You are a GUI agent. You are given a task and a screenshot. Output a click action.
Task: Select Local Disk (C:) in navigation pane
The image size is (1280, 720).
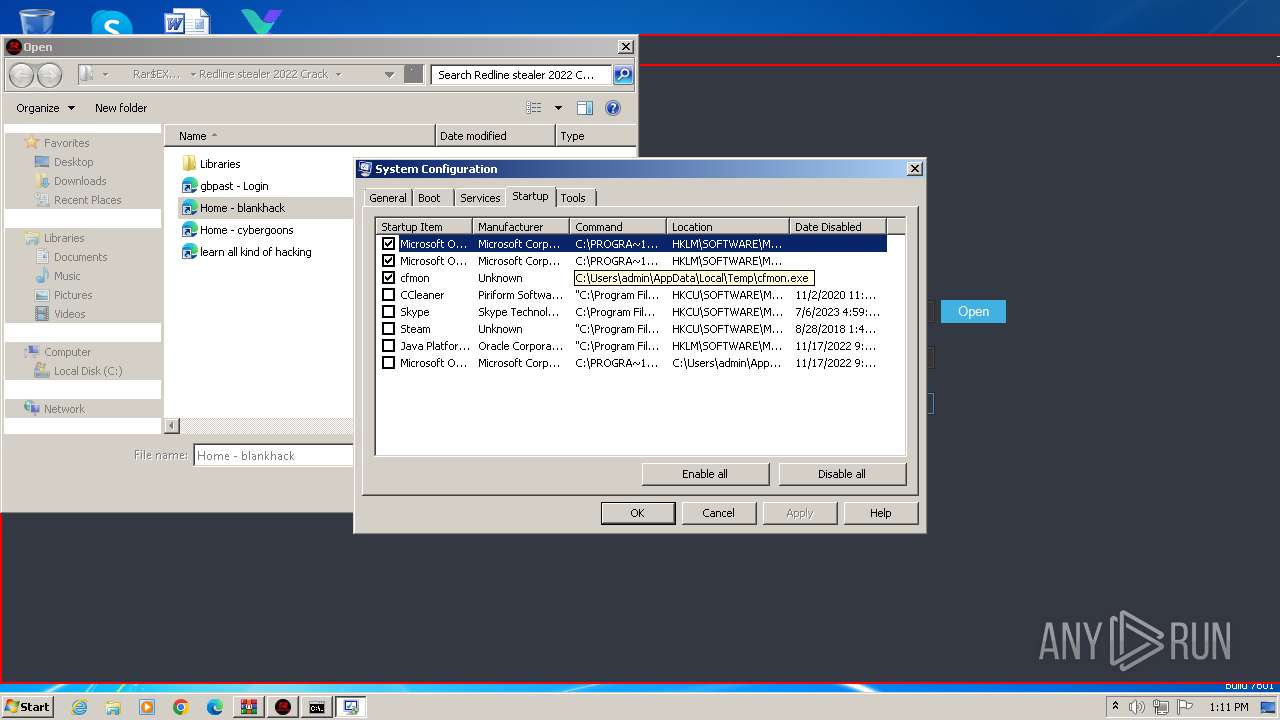pos(88,371)
